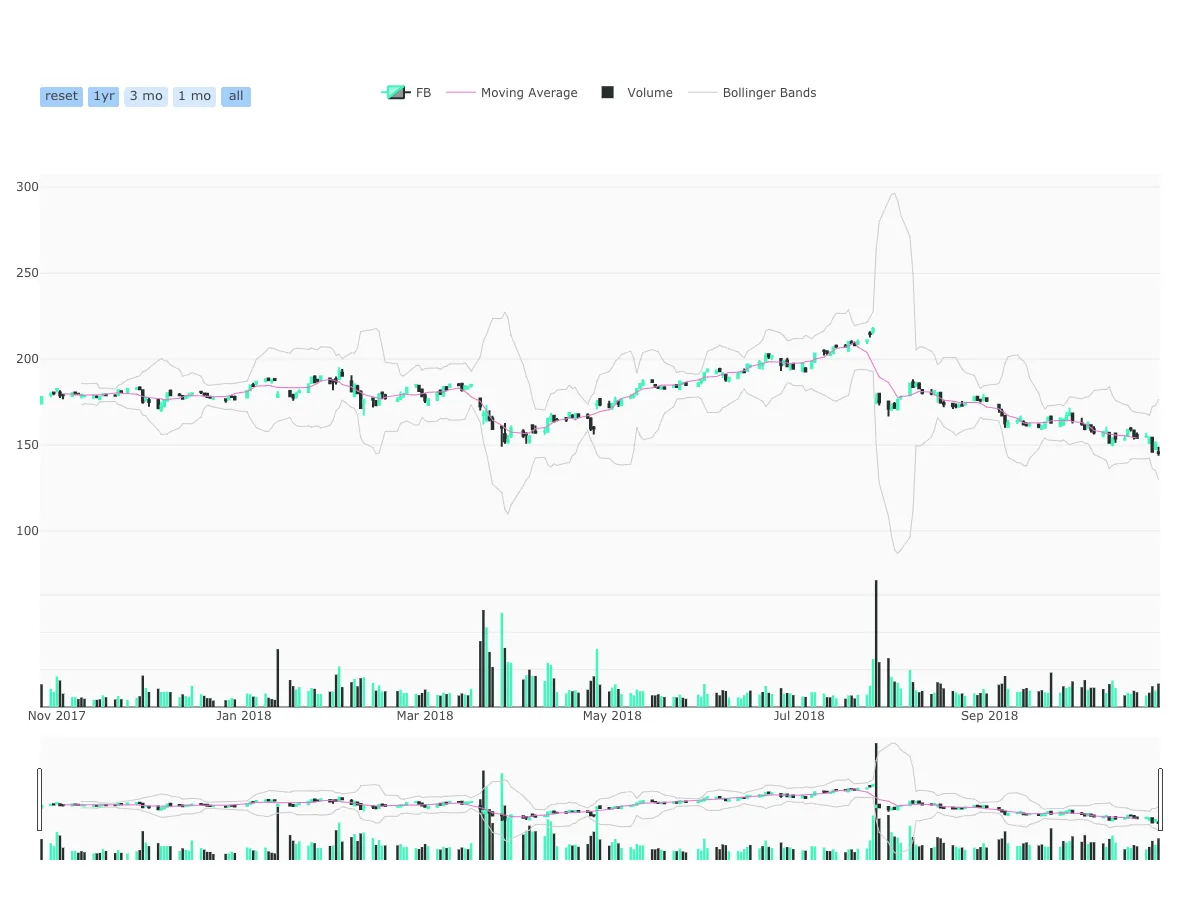The image size is (1200, 900).
Task: Toggle the FB candlestick legend entry
Action: click(x=407, y=93)
